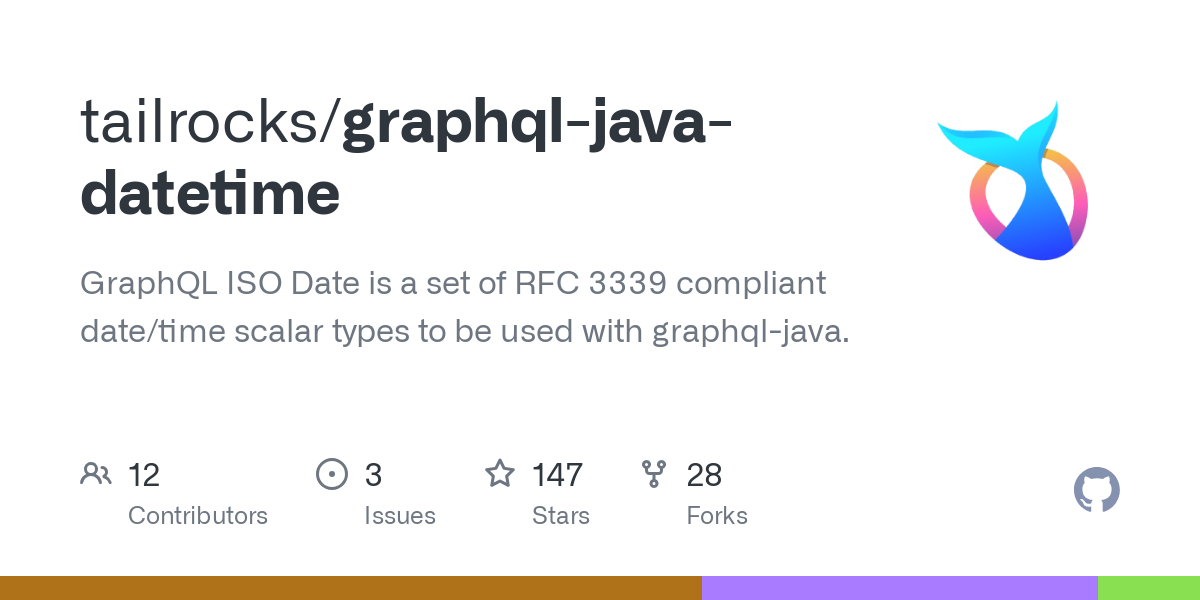Click the Issues circle-dot icon
Image resolution: width=1200 pixels, height=600 pixels.
coord(331,474)
